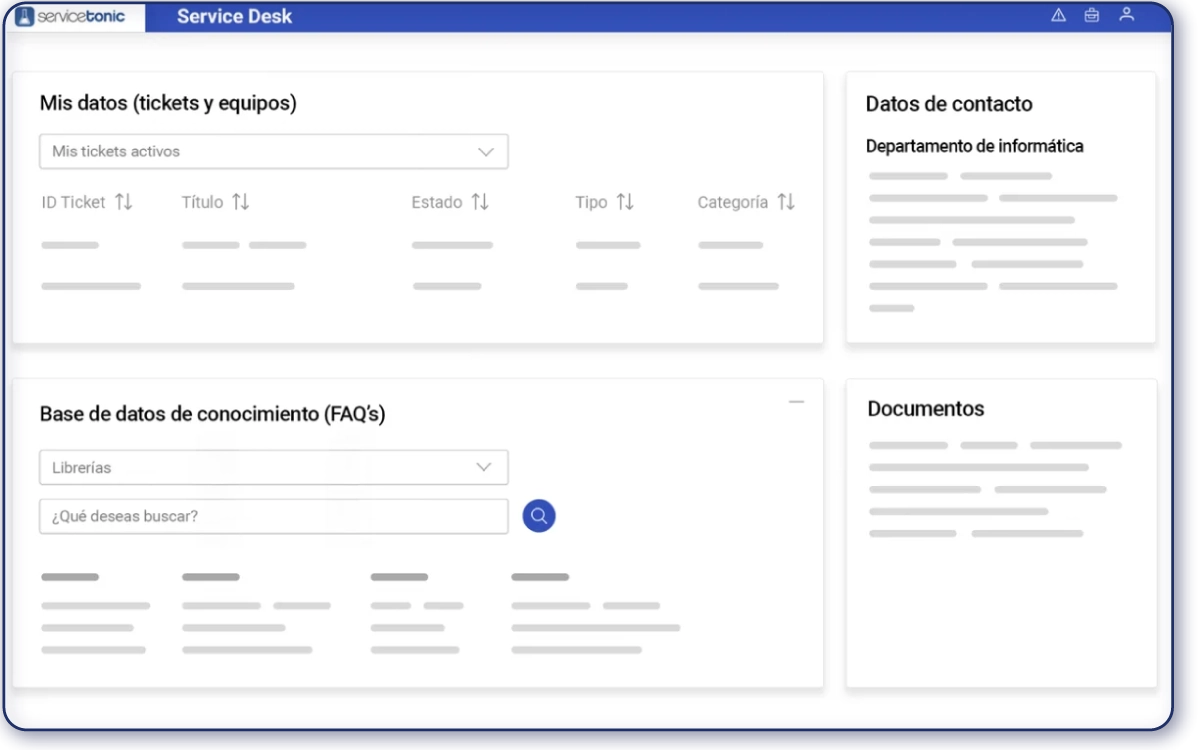Click Departamento de informática text
Screen dimensions: 1200x750
point(975,146)
